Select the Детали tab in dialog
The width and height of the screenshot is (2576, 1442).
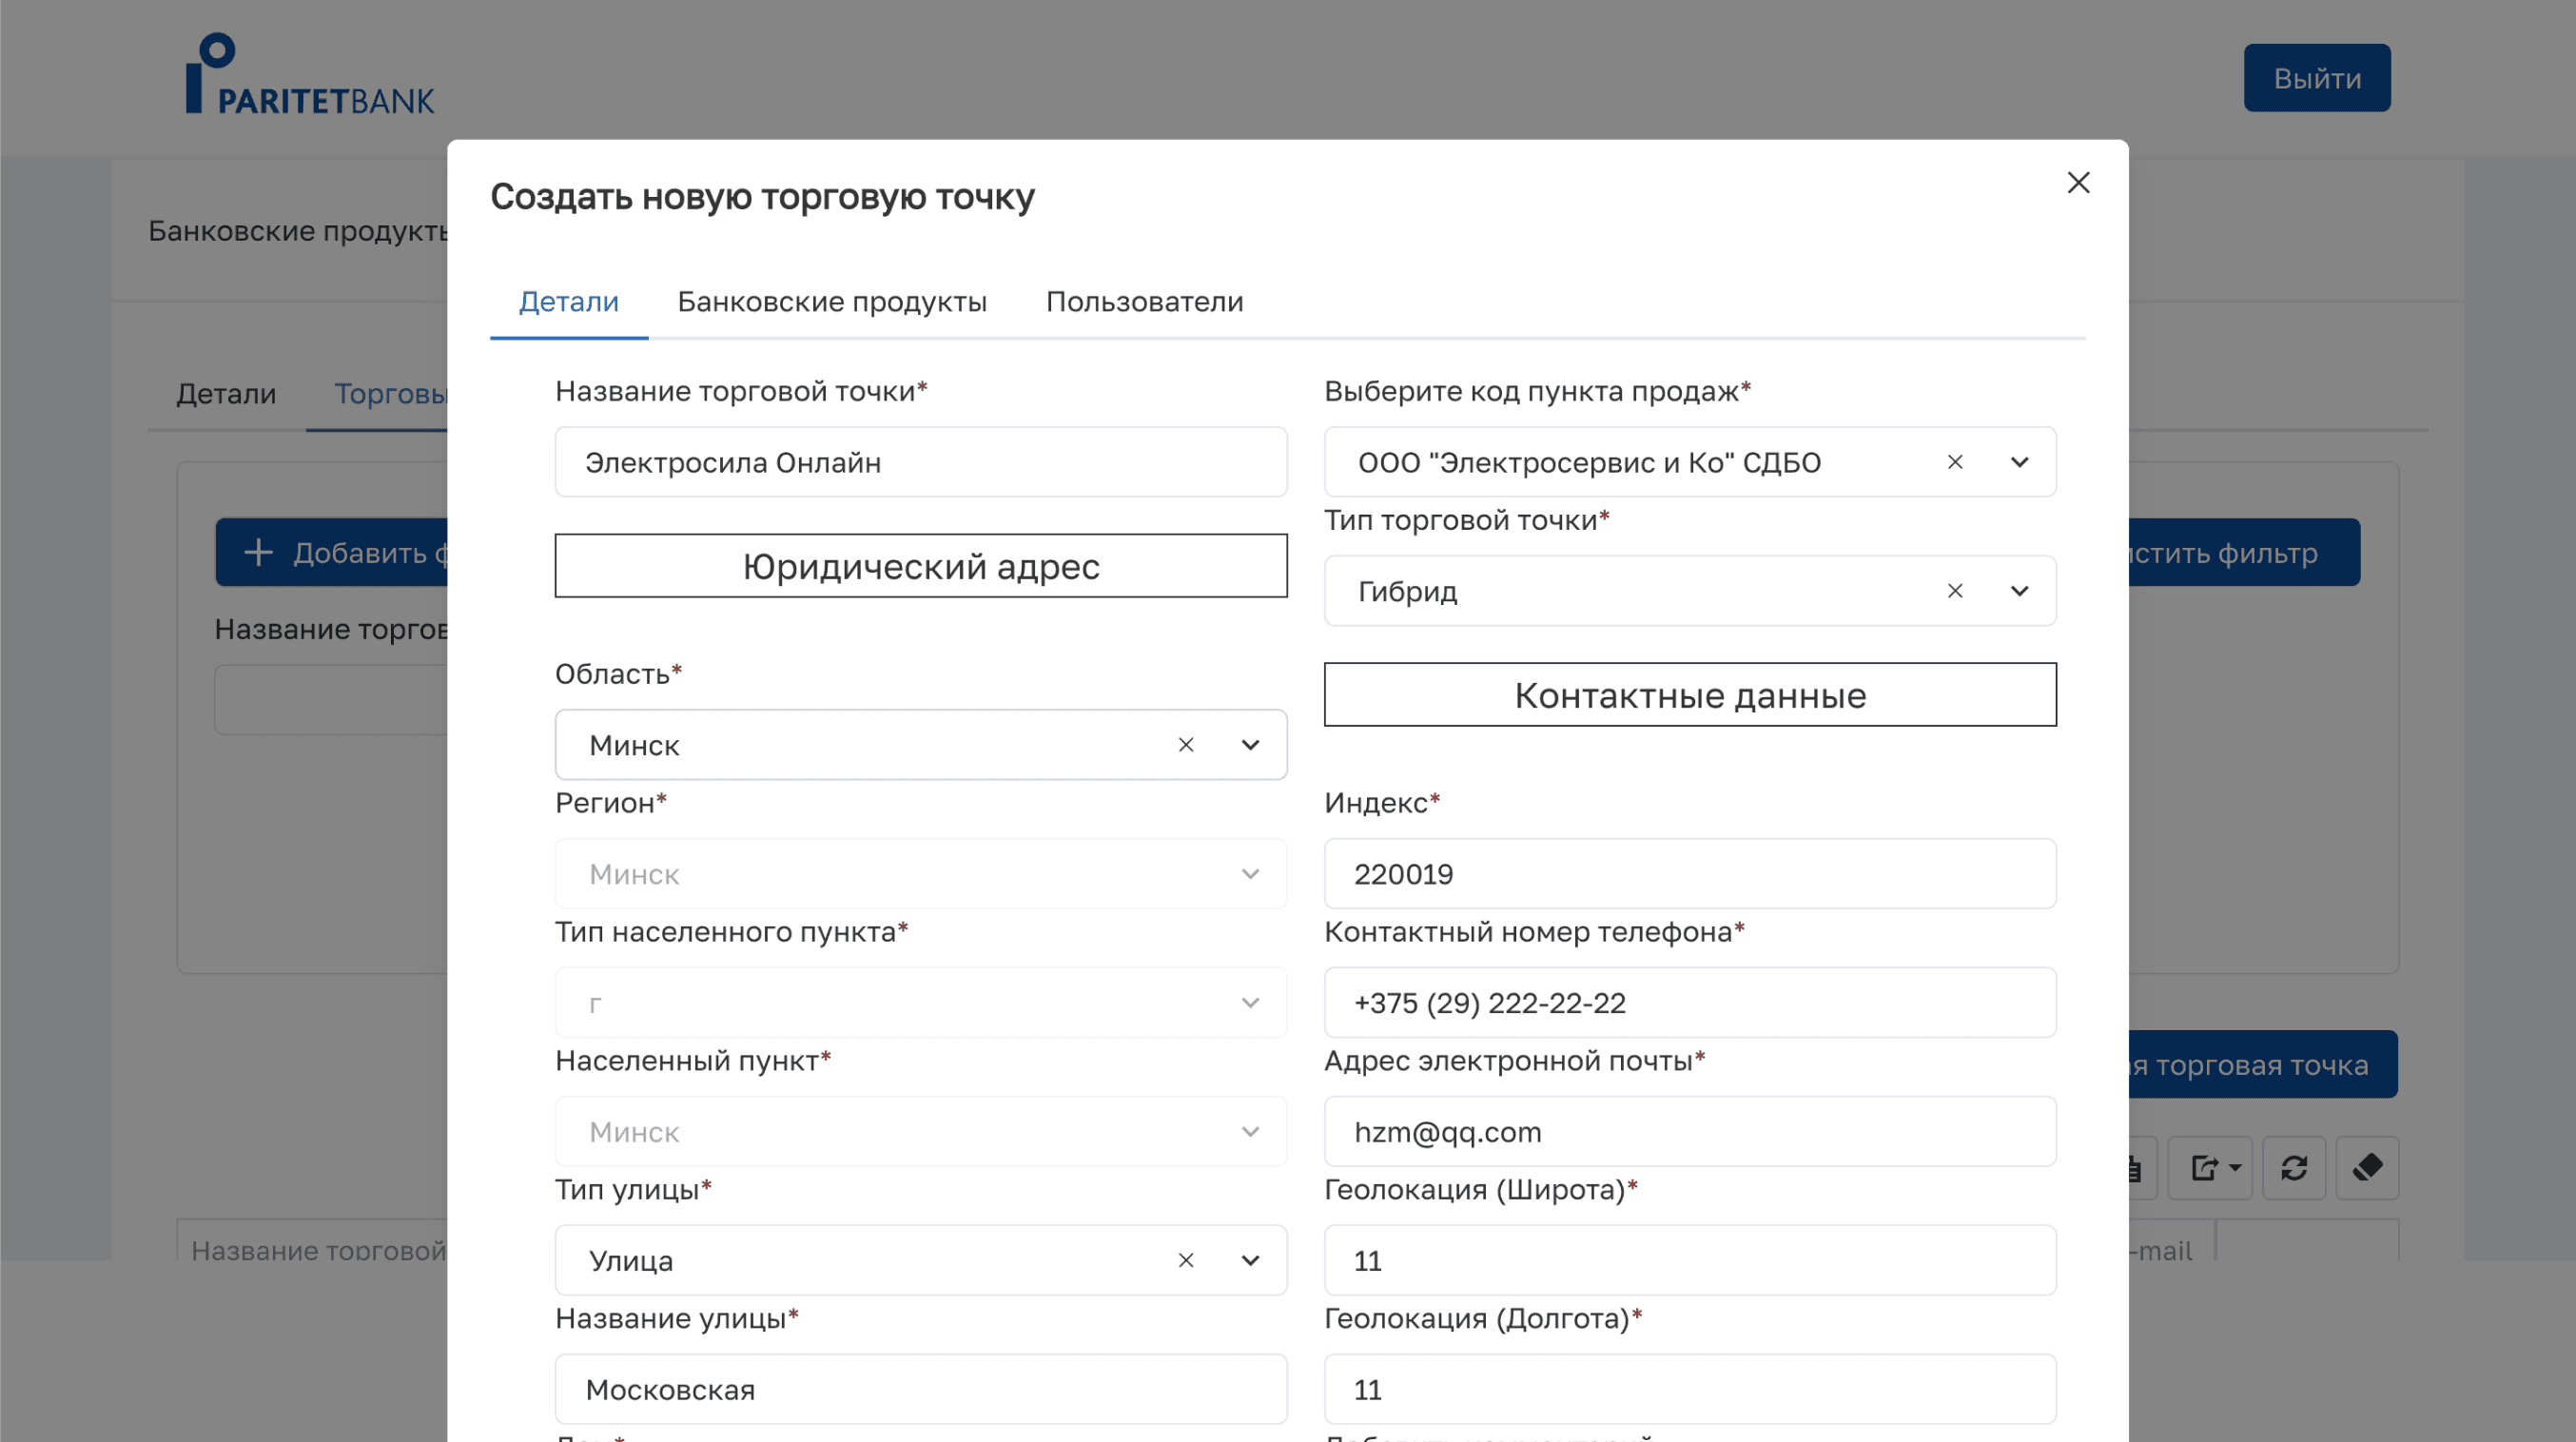click(568, 302)
